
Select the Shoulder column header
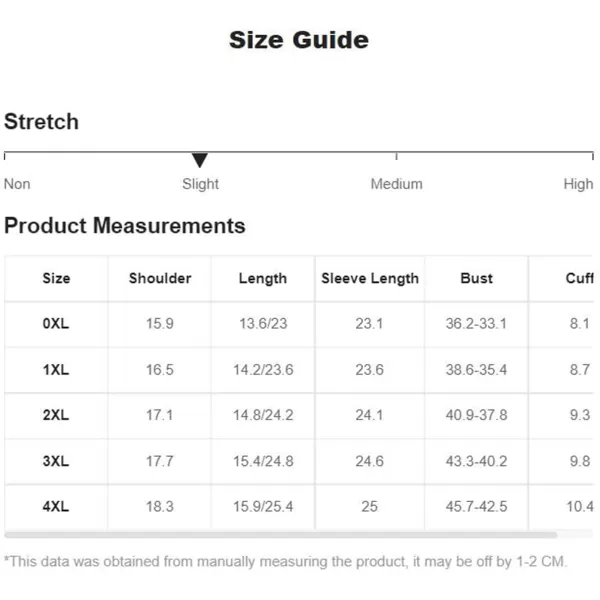[160, 278]
